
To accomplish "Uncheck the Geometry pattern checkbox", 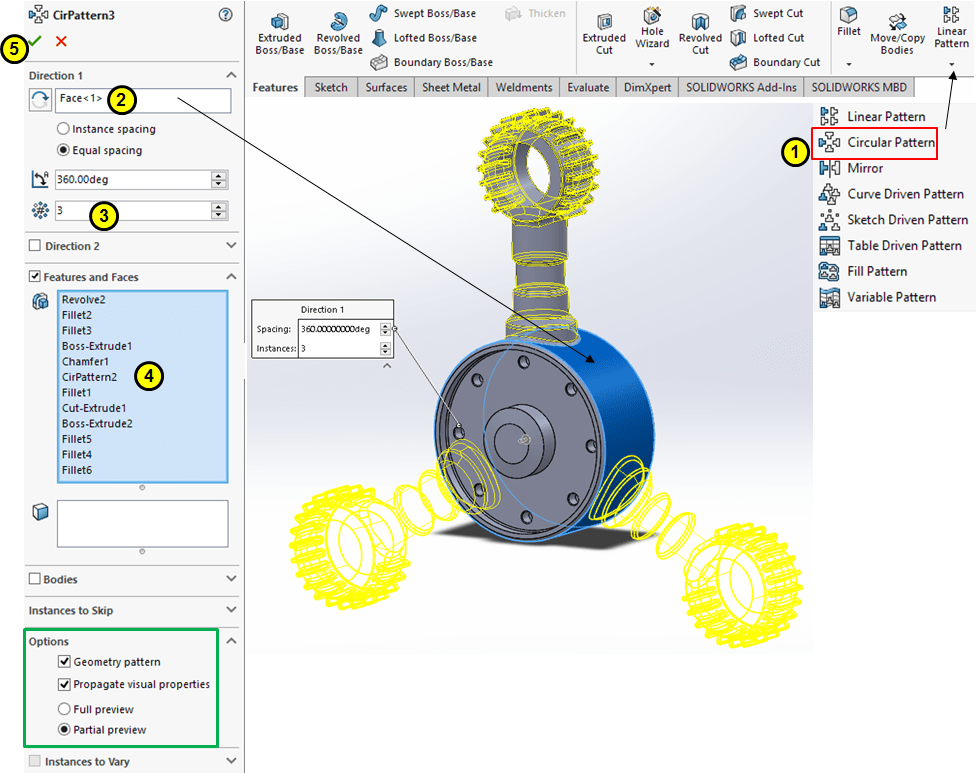I will (64, 662).
